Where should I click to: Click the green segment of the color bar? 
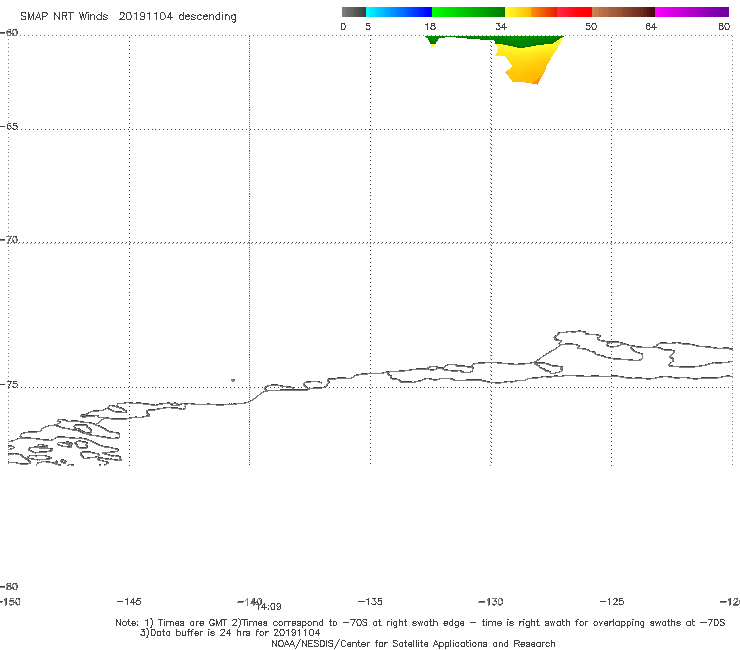pyautogui.click(x=468, y=12)
